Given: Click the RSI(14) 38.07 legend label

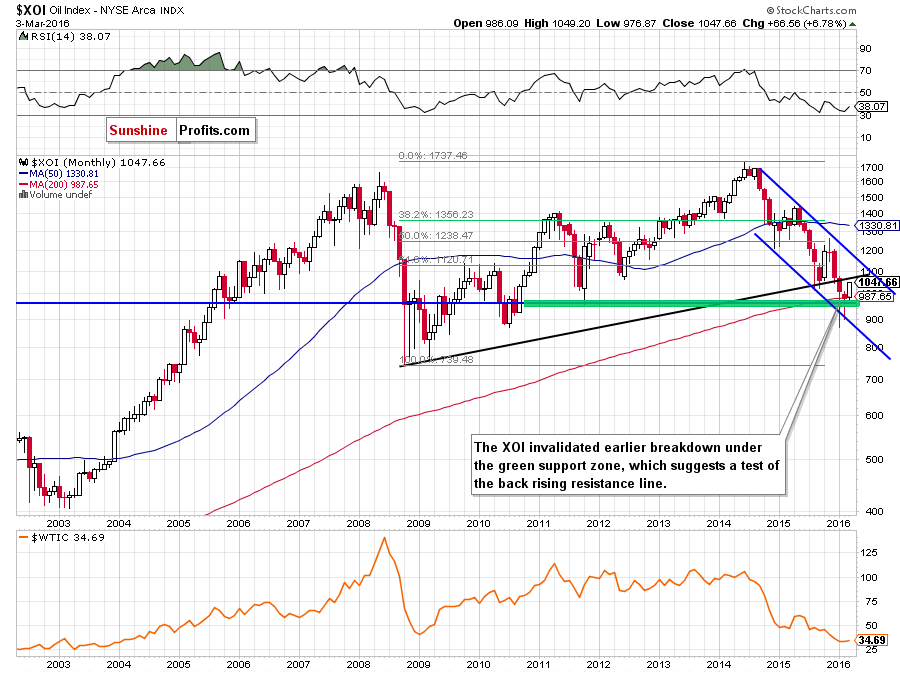Looking at the screenshot, I should pos(65,37).
